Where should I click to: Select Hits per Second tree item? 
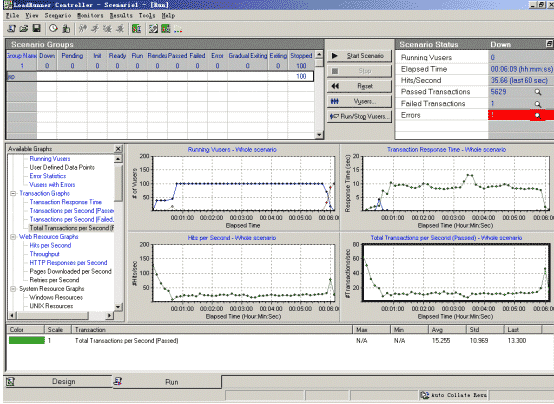(50, 245)
